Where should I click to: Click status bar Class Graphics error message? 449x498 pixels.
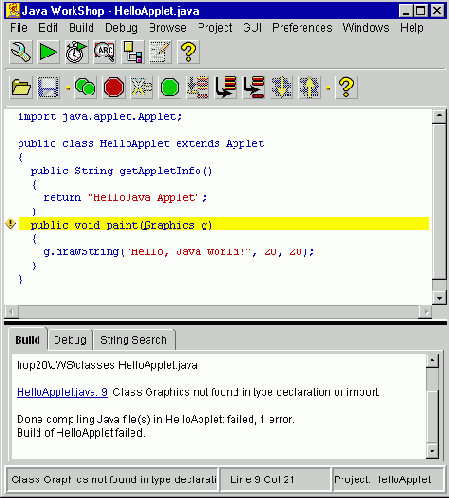coord(112,479)
